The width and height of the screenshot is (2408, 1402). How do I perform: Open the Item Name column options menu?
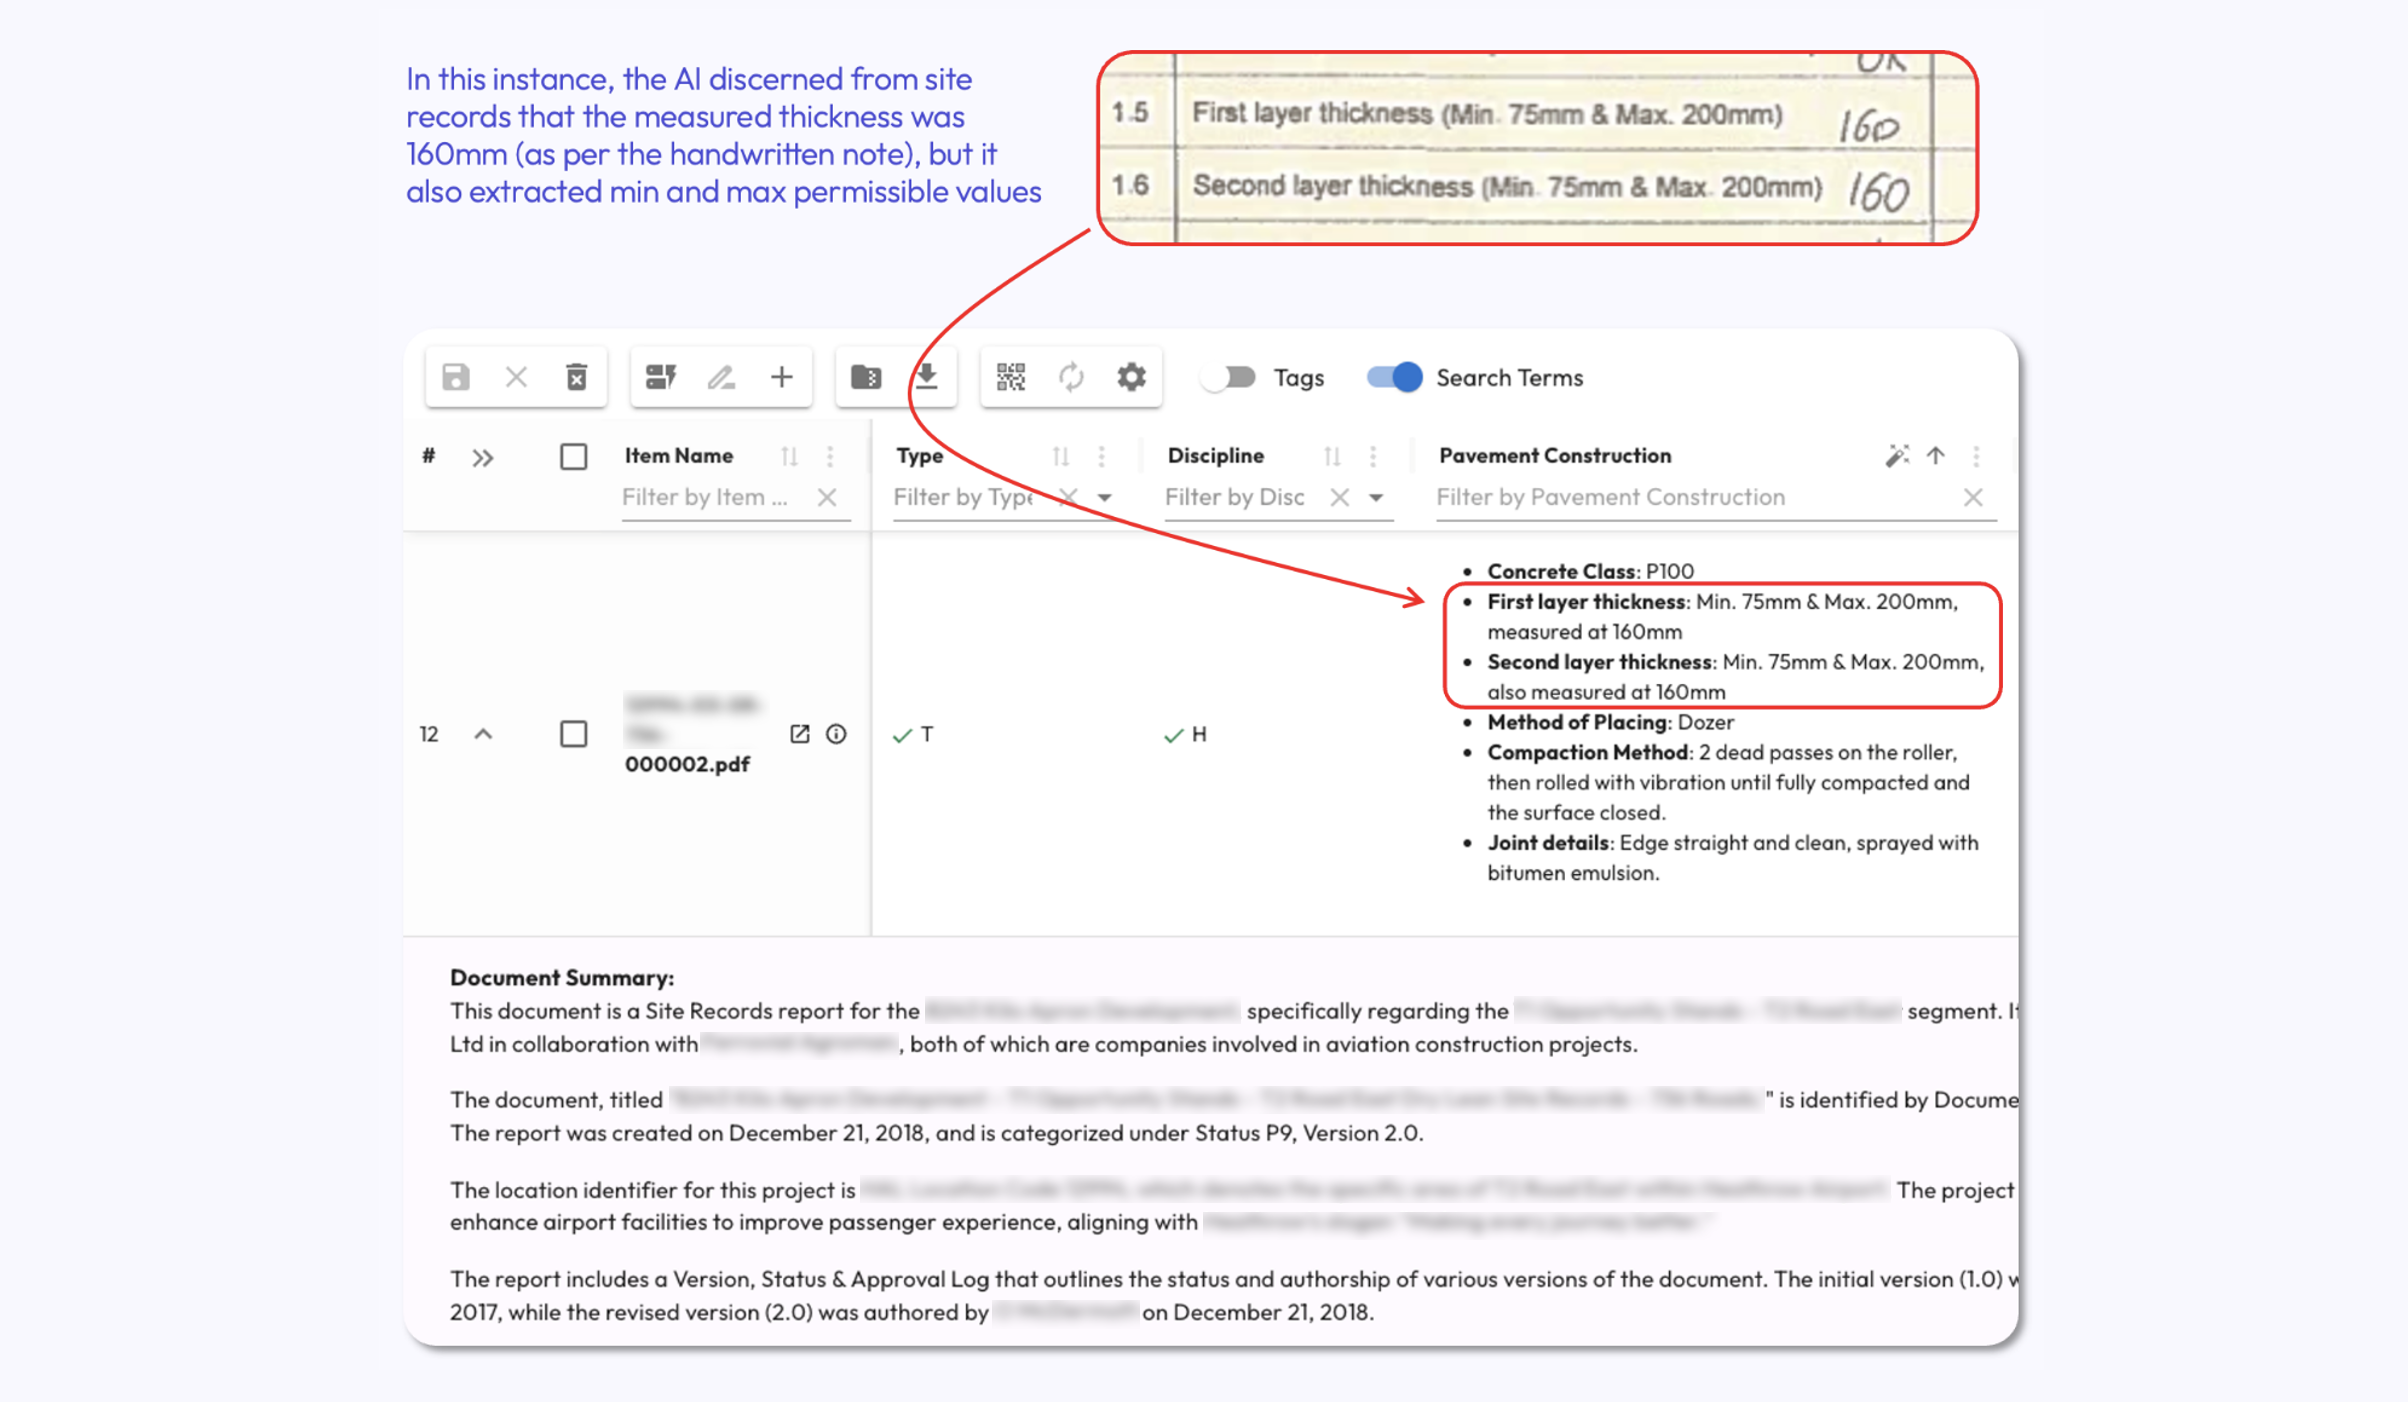[x=830, y=457]
